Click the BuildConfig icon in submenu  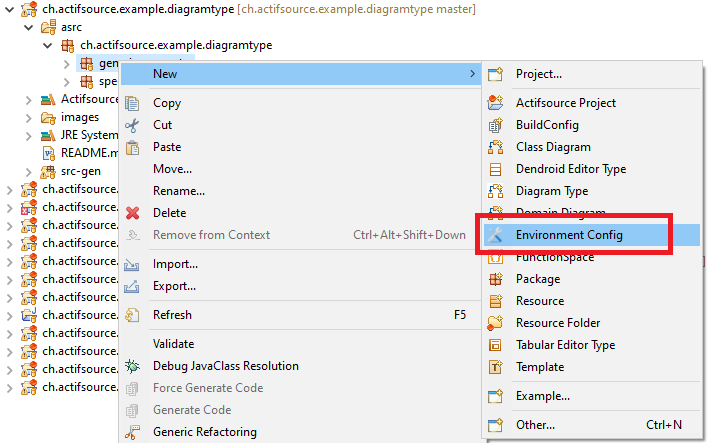point(495,125)
